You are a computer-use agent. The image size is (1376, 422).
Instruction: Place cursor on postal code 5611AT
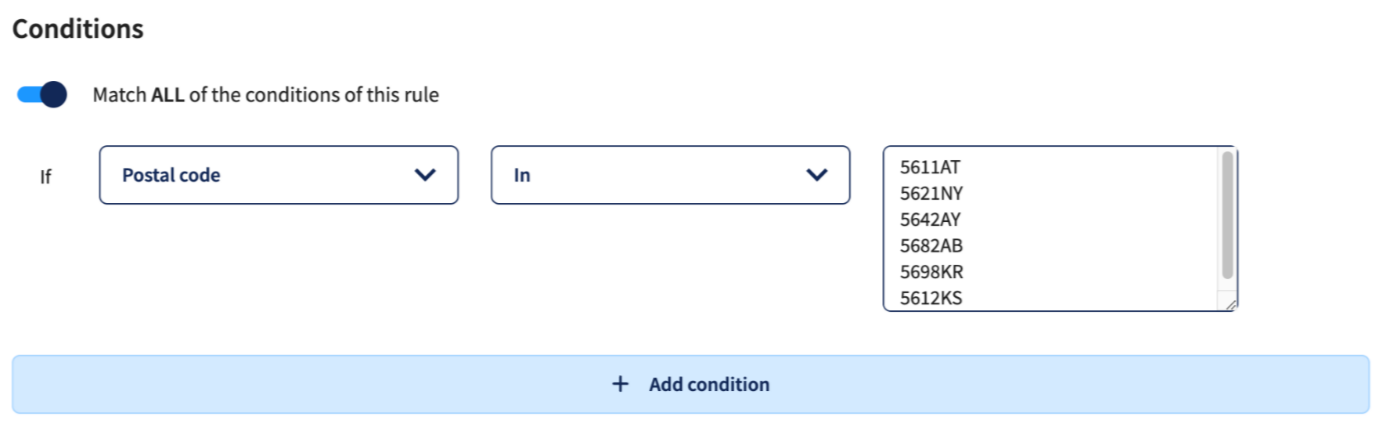tap(930, 167)
